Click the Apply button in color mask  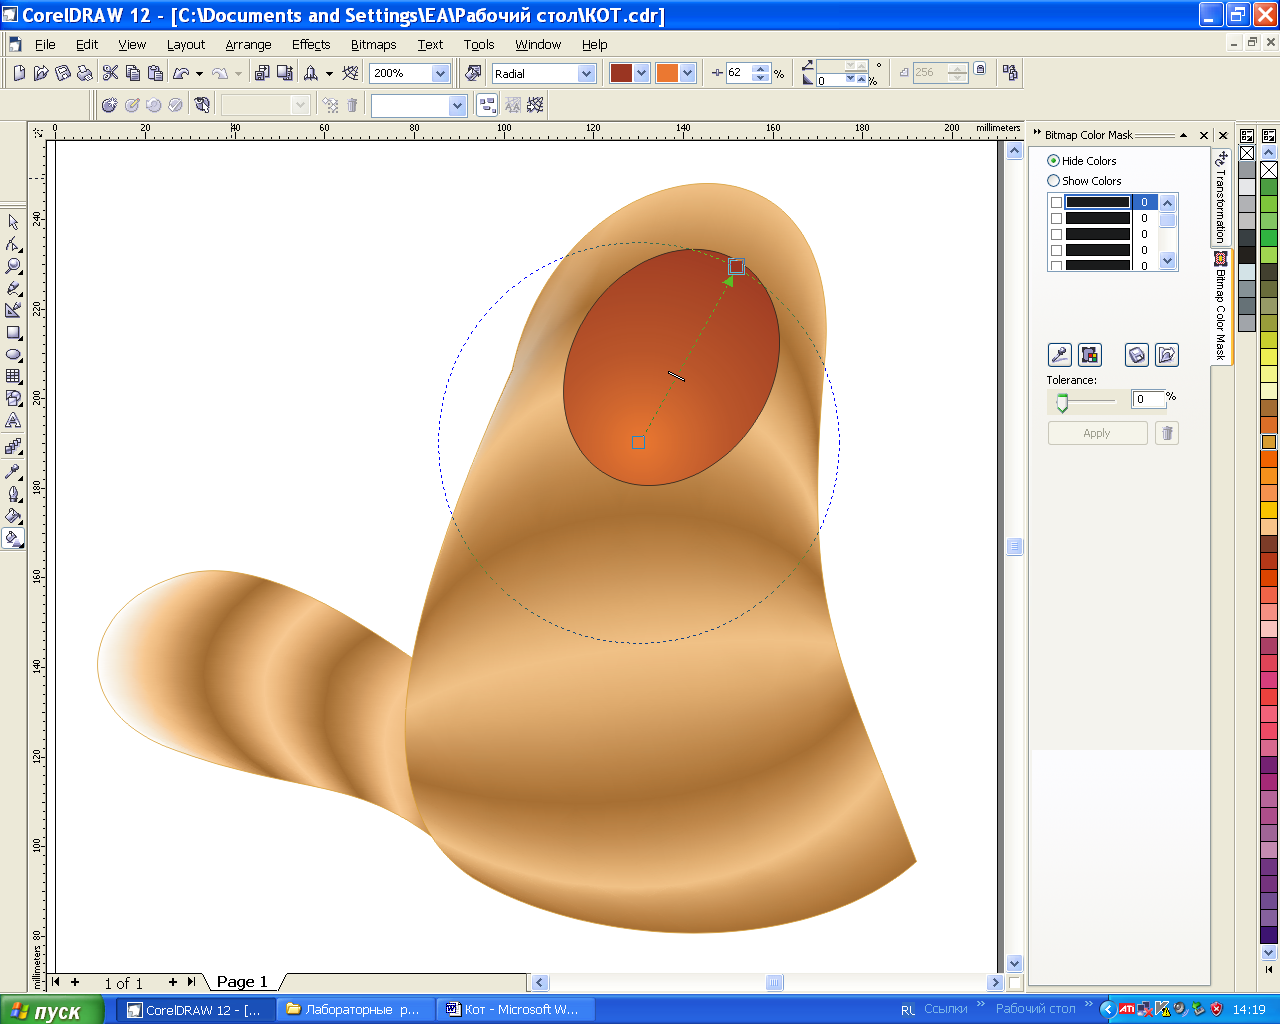[1097, 433]
